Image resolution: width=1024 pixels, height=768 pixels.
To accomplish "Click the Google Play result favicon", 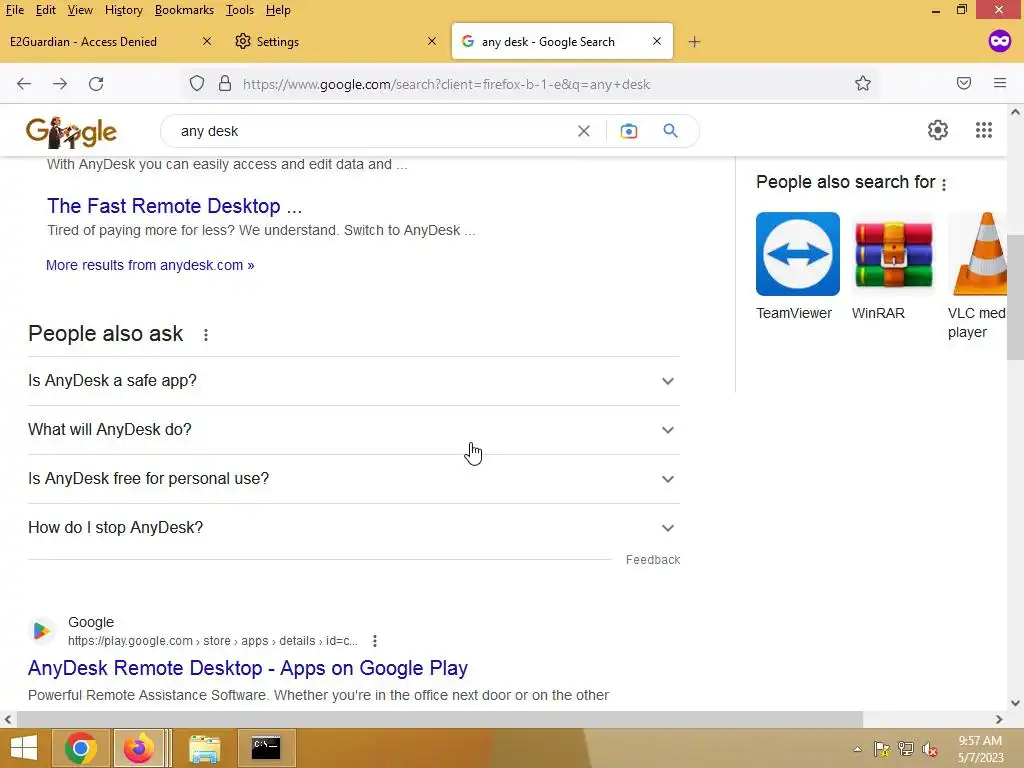I will point(41,631).
